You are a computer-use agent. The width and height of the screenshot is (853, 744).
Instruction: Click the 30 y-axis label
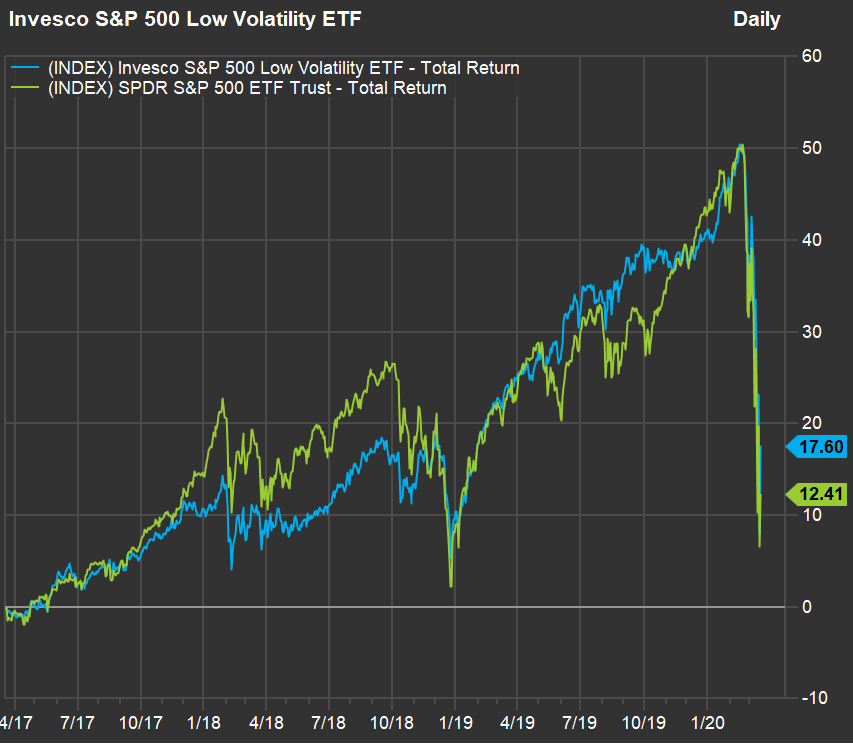pos(811,332)
